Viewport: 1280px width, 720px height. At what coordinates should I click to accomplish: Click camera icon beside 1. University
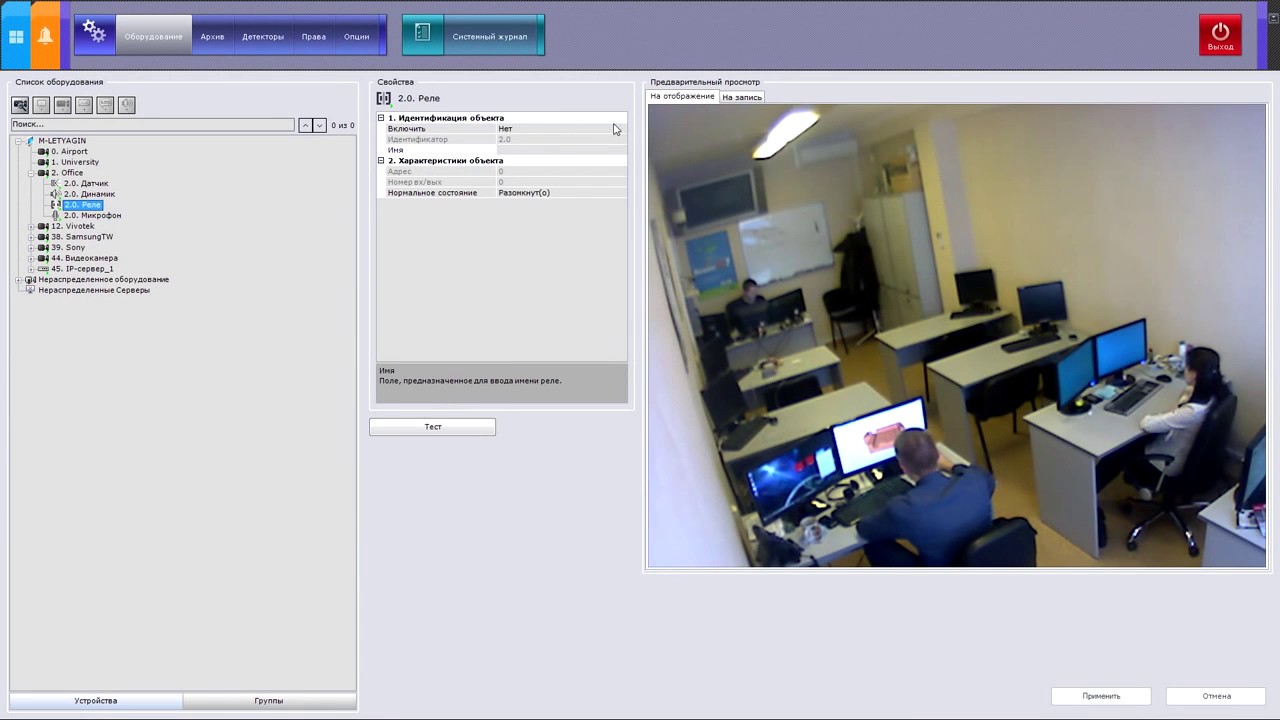click(x=43, y=162)
